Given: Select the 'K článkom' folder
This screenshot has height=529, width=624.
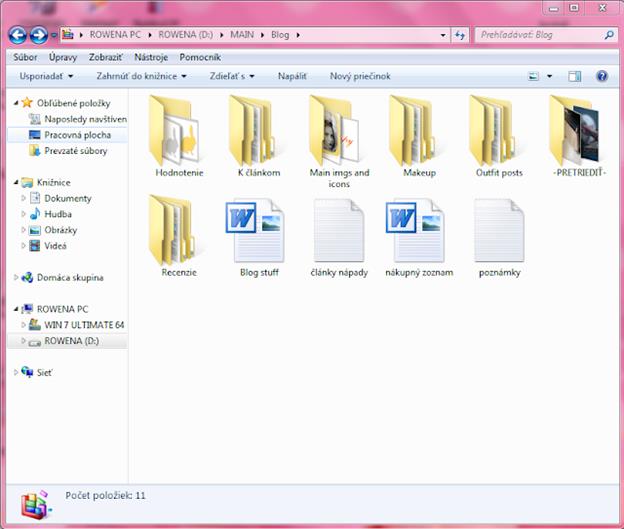Looking at the screenshot, I should coord(259,136).
